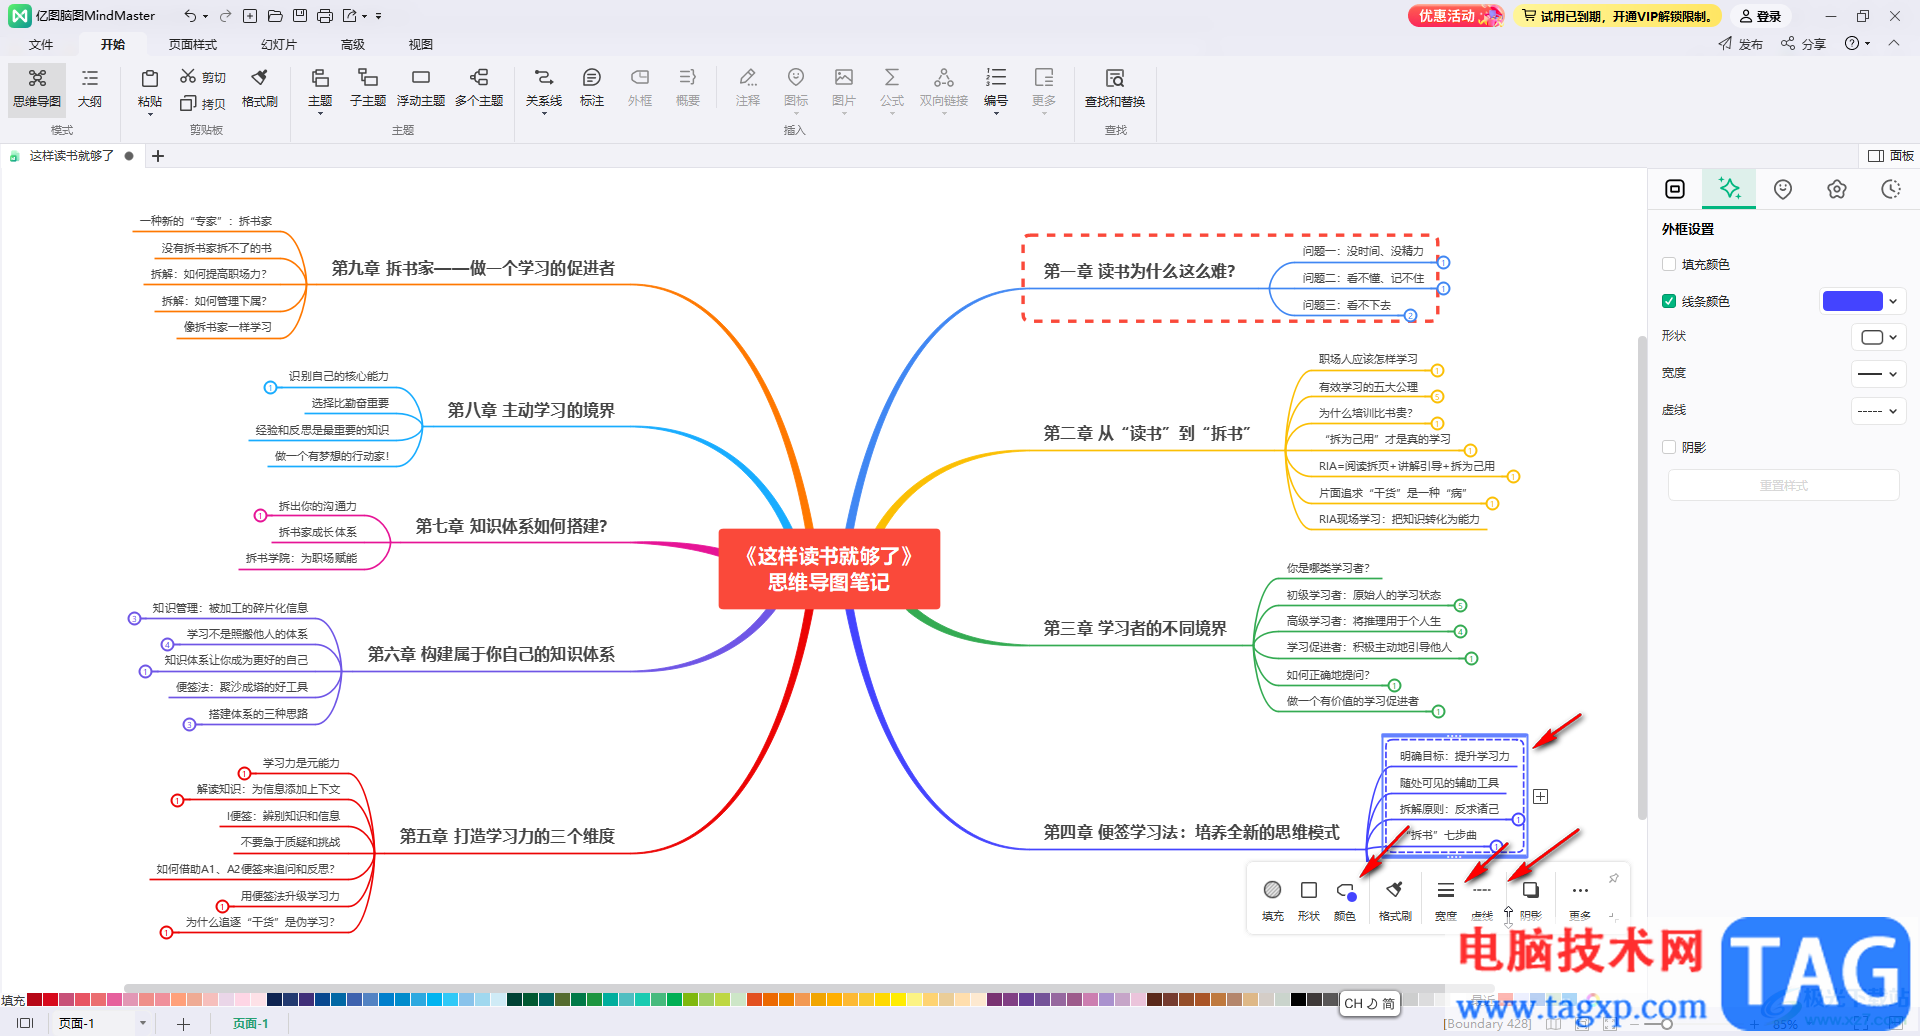Expand the export options dropdown
Viewport: 1920px width, 1036px height.
(x=365, y=16)
